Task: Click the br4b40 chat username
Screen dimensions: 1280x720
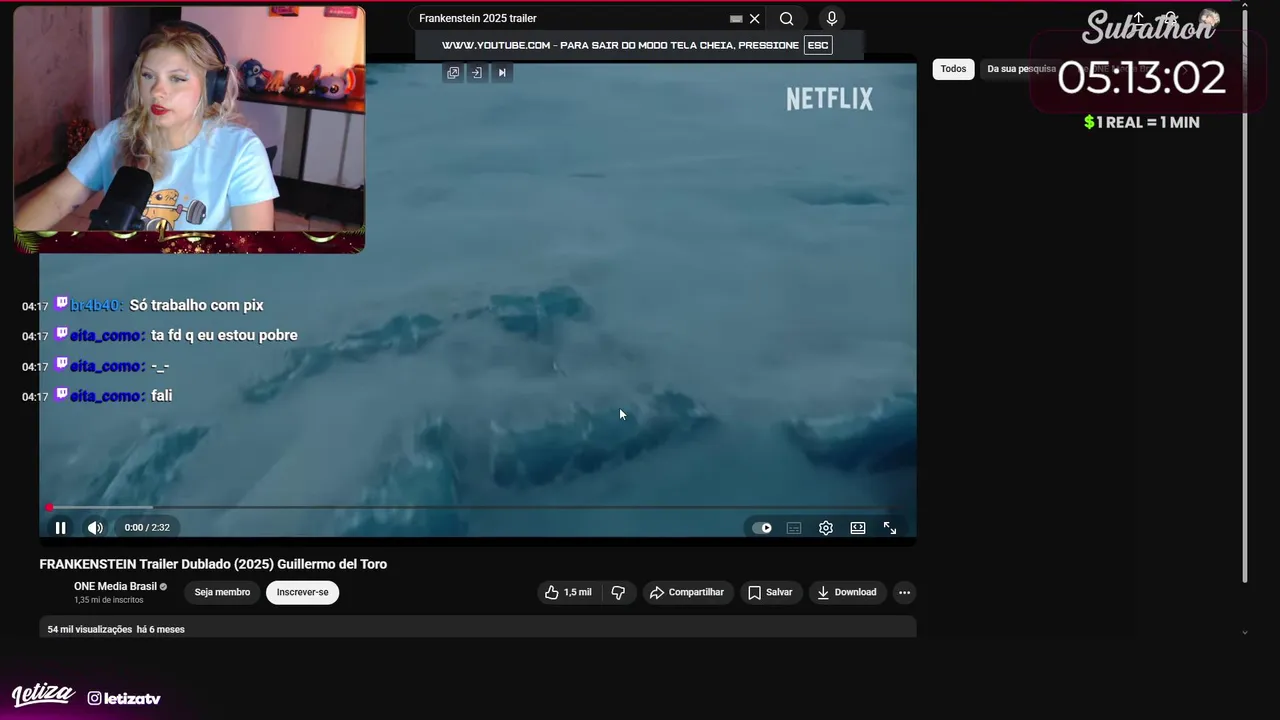Action: 96,305
